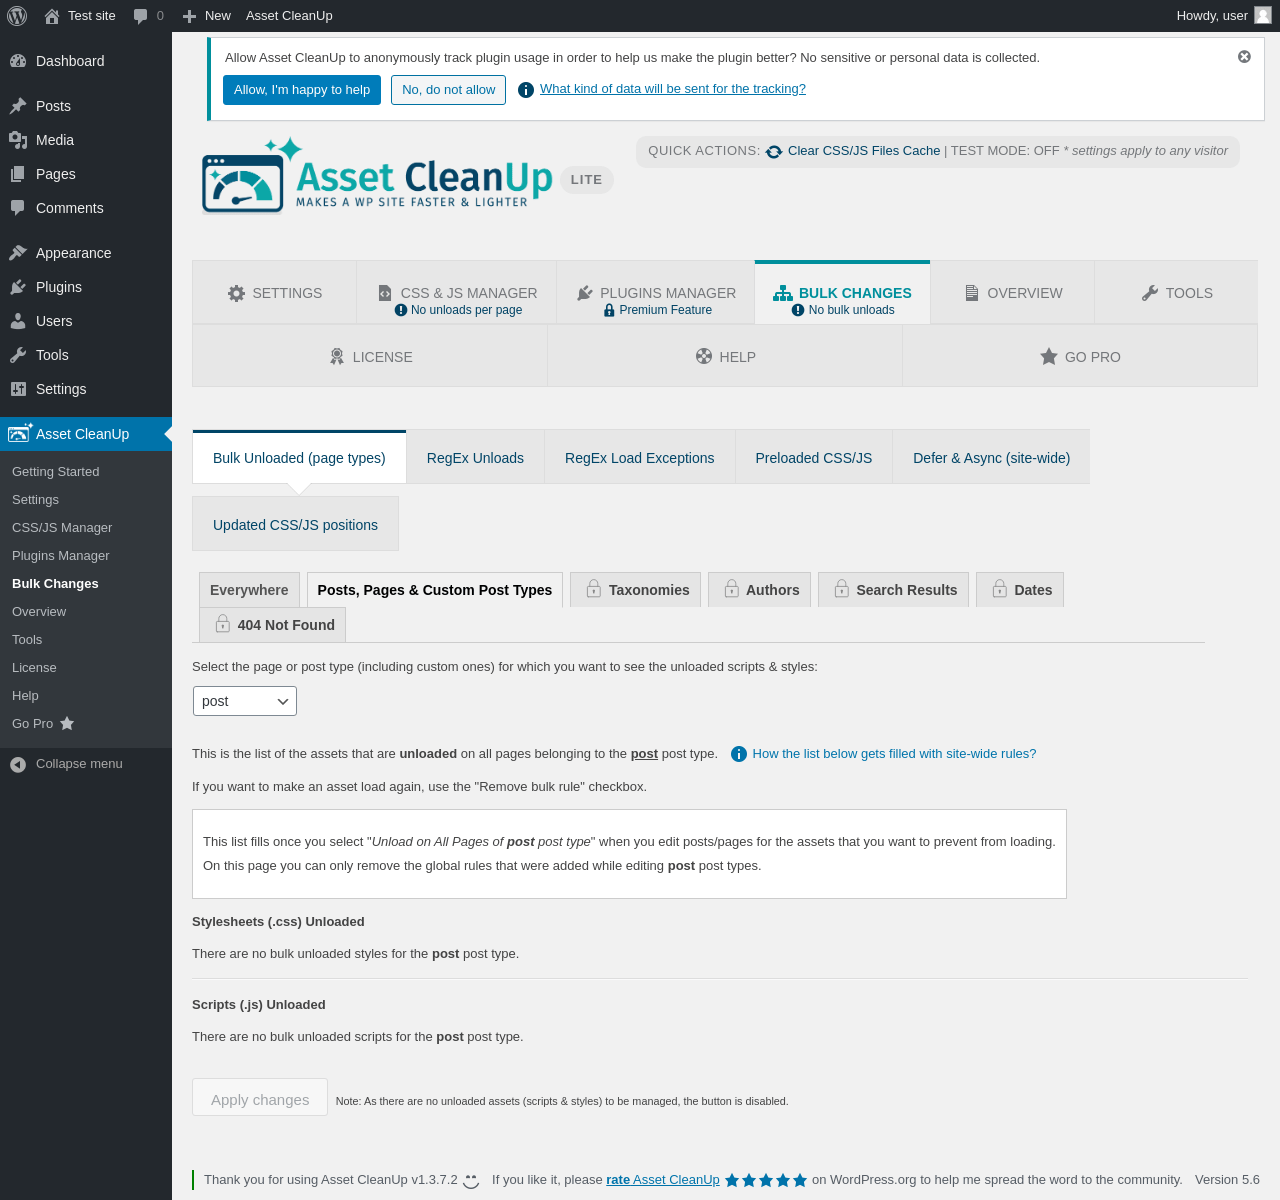Click the padlock icon on Dates tab
The height and width of the screenshot is (1200, 1280).
coord(1000,589)
